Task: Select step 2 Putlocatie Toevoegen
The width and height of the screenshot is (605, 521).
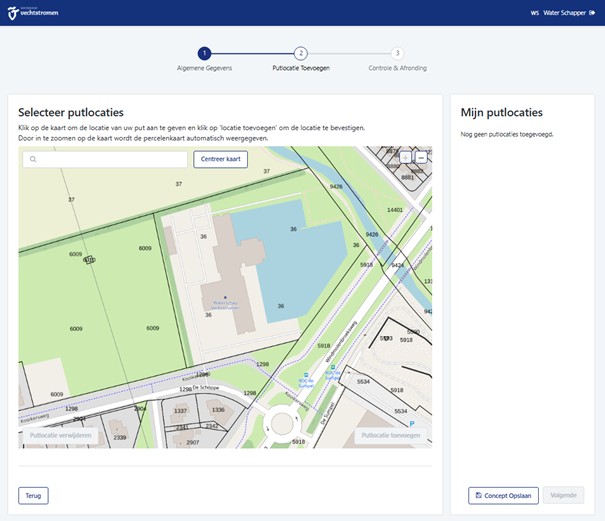Action: click(301, 53)
